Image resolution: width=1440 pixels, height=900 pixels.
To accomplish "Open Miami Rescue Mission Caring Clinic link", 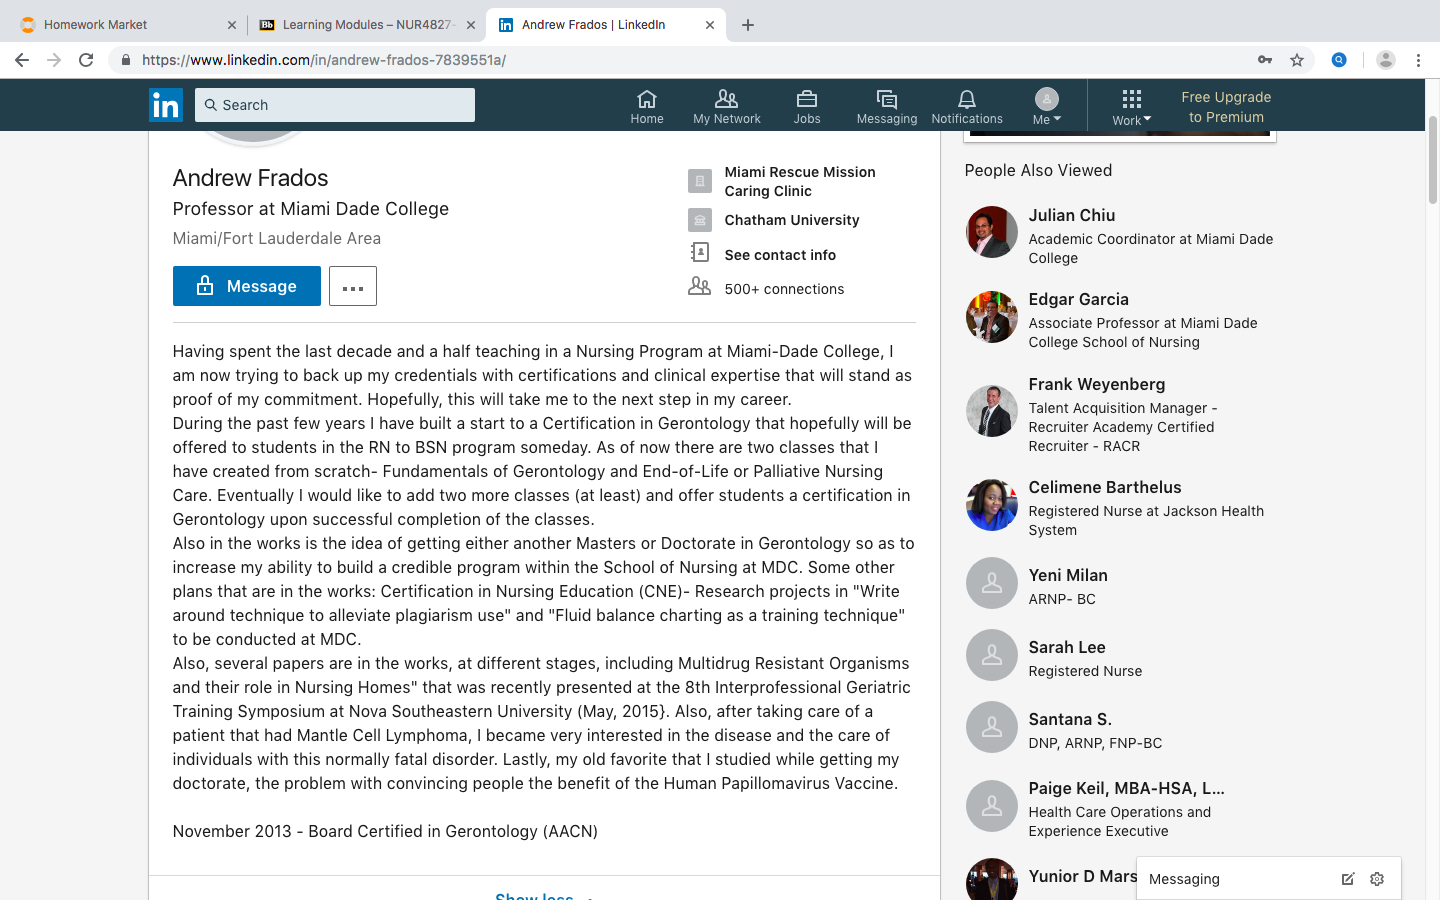I will tap(800, 181).
